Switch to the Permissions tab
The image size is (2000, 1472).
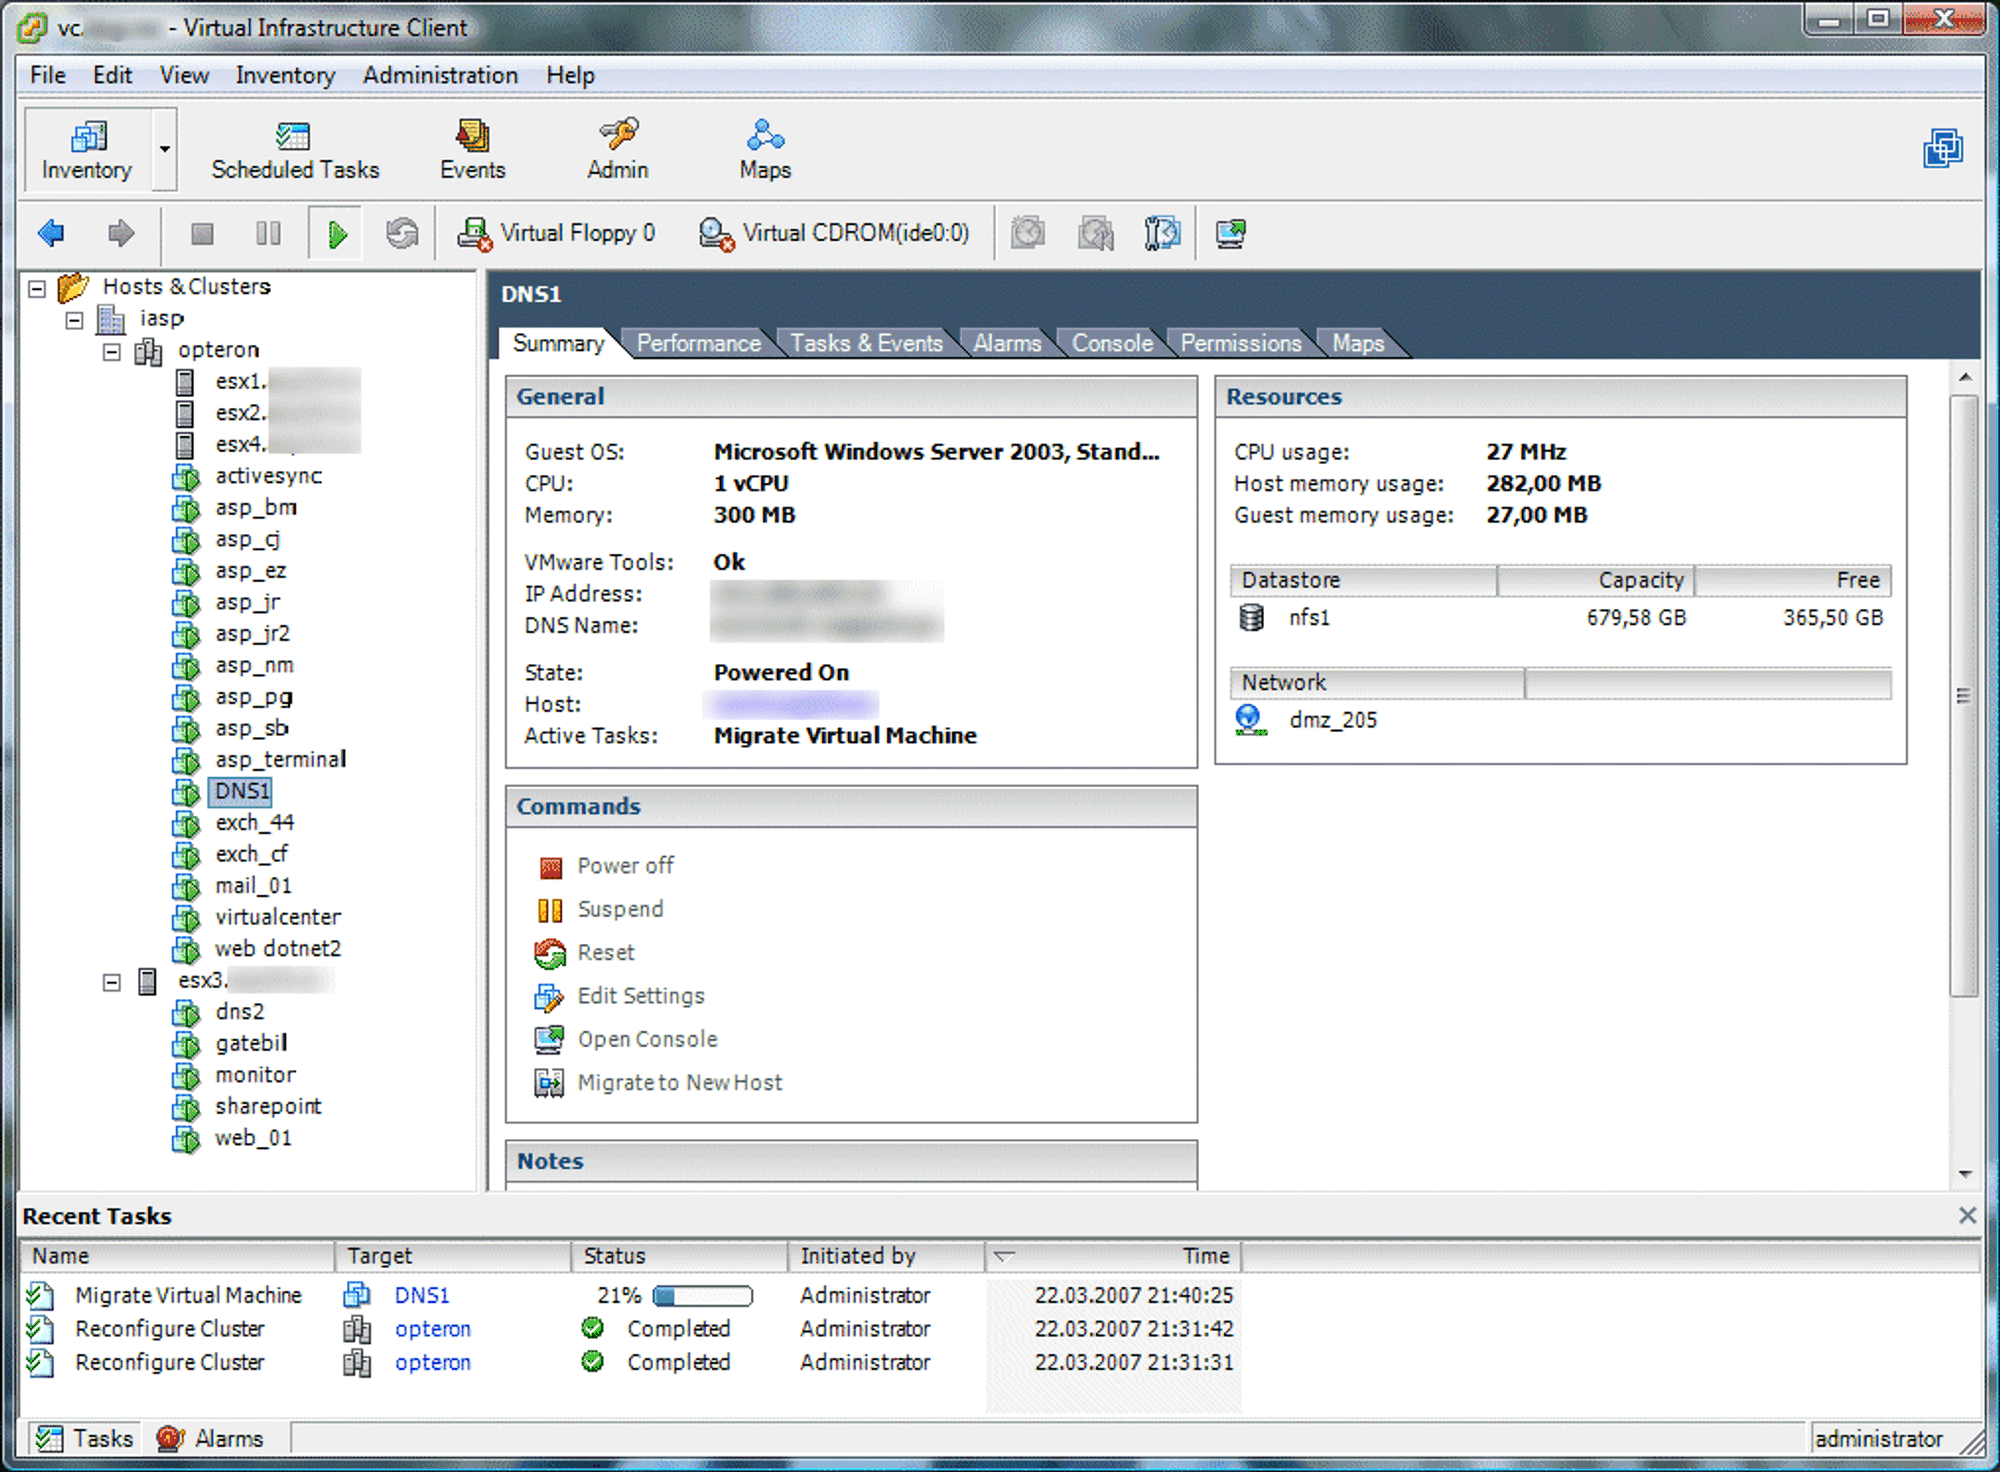click(x=1241, y=343)
